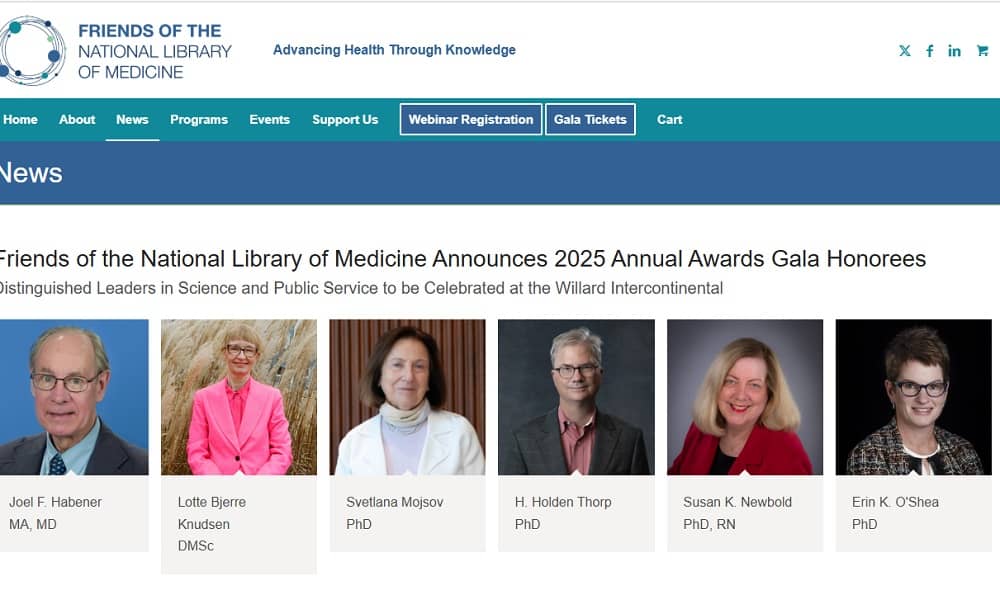This screenshot has height=595, width=1000.
Task: Open the LinkedIn social icon
Action: click(955, 51)
